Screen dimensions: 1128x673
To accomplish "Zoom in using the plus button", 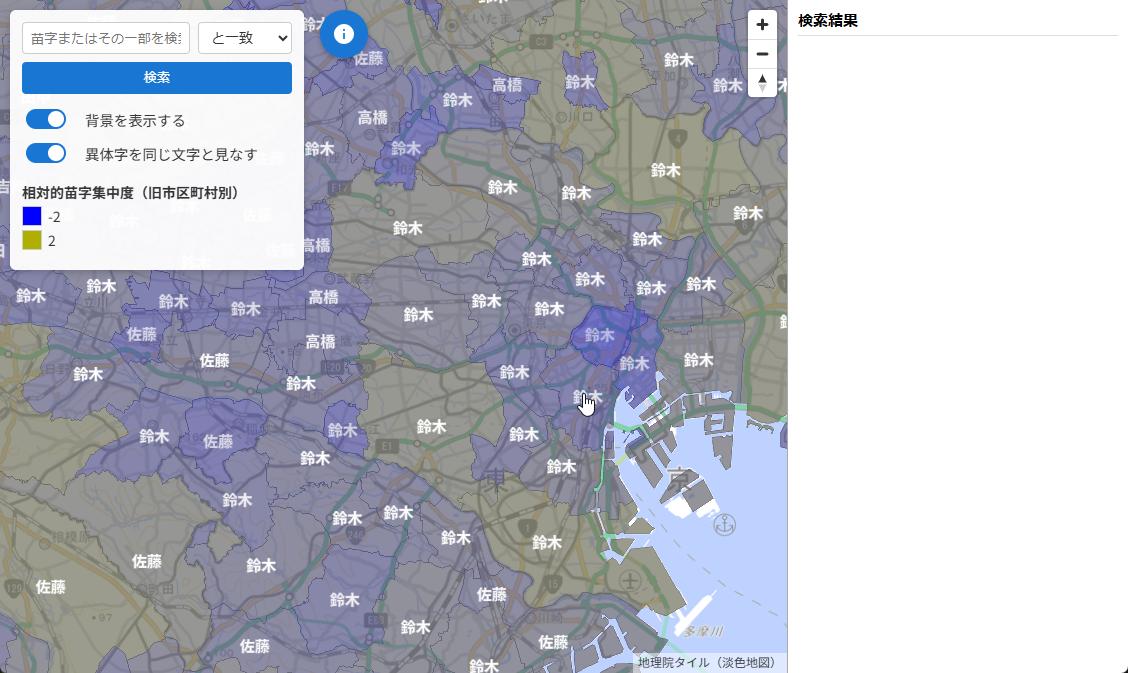I will click(x=761, y=23).
